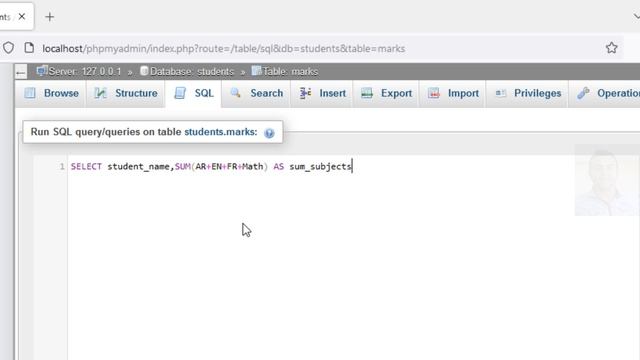Open the Search tab

pyautogui.click(x=256, y=93)
